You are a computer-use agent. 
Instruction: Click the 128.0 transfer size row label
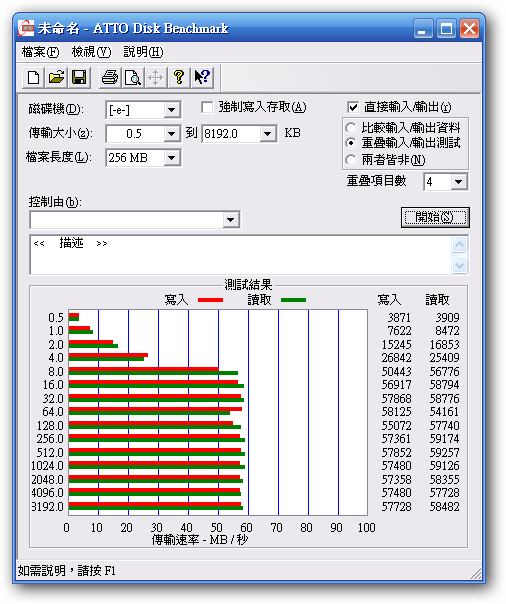(x=50, y=426)
